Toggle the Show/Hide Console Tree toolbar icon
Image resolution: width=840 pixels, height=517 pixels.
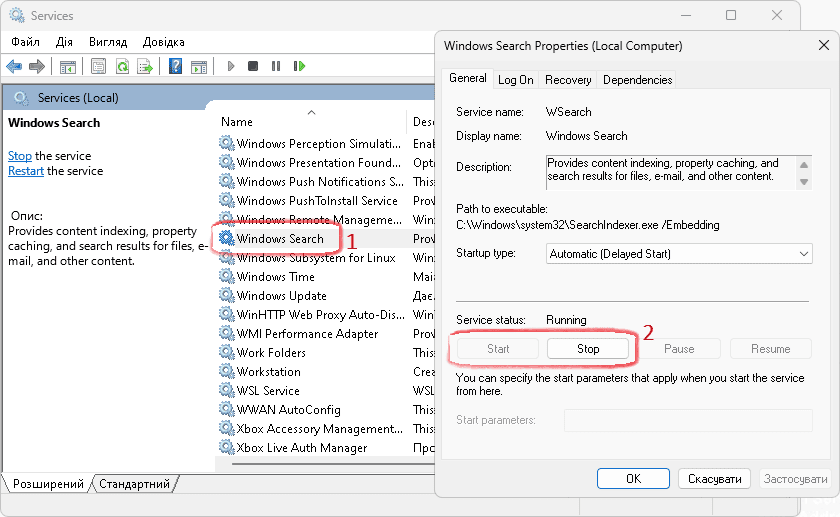point(68,66)
